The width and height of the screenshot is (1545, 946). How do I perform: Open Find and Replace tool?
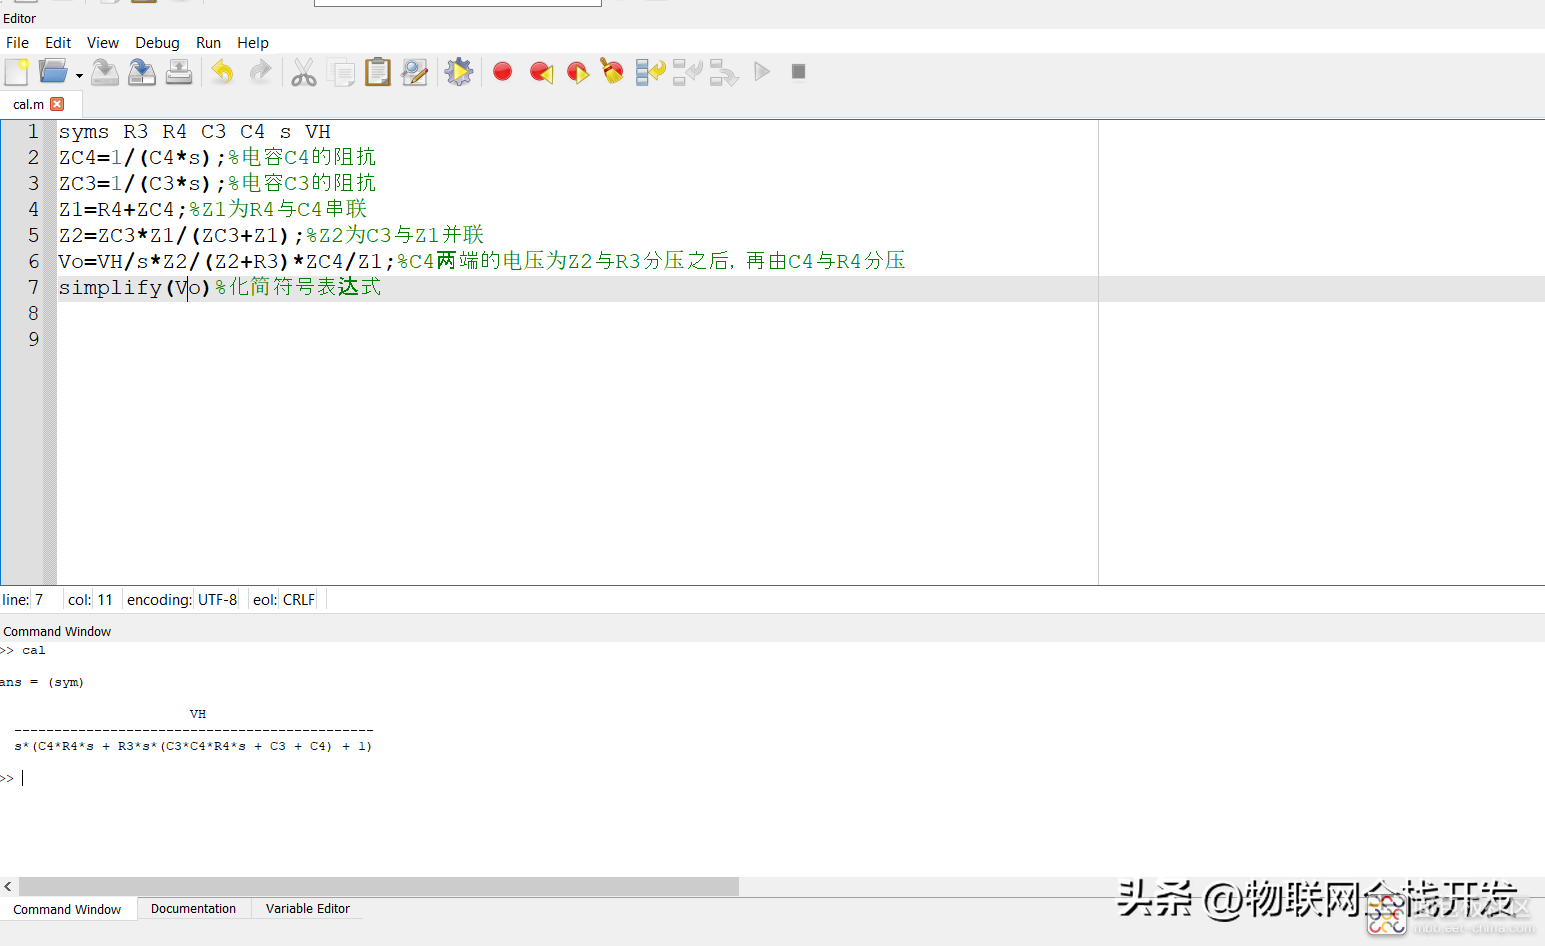(x=415, y=72)
